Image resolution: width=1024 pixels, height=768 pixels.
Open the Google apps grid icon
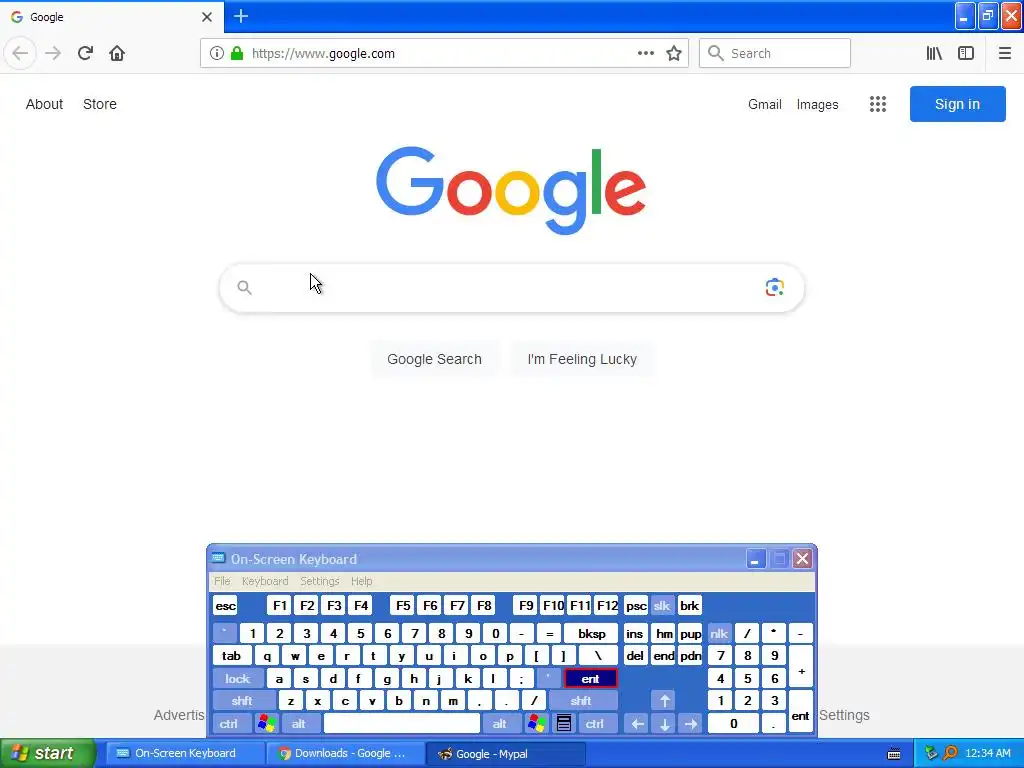(x=878, y=104)
